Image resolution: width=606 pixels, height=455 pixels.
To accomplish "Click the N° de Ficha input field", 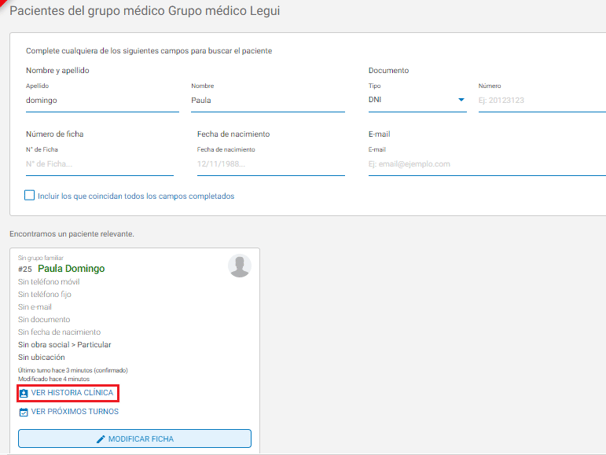I will 100,164.
